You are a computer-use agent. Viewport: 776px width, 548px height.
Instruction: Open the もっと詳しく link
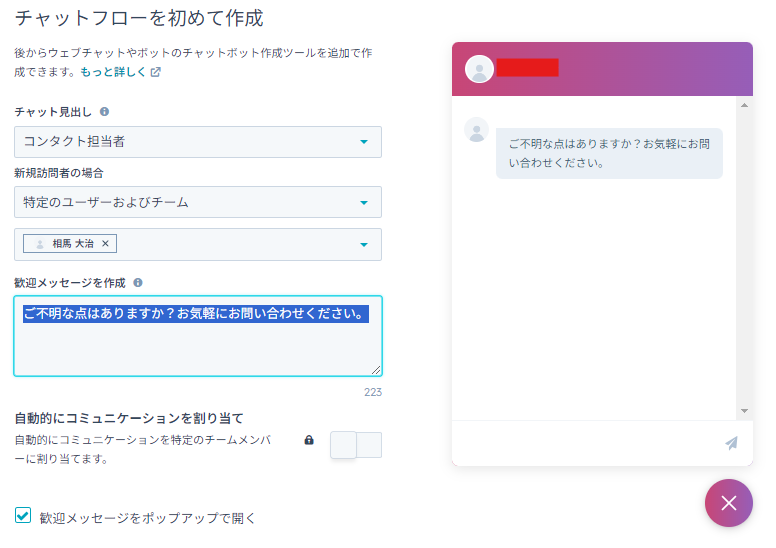[x=113, y=72]
